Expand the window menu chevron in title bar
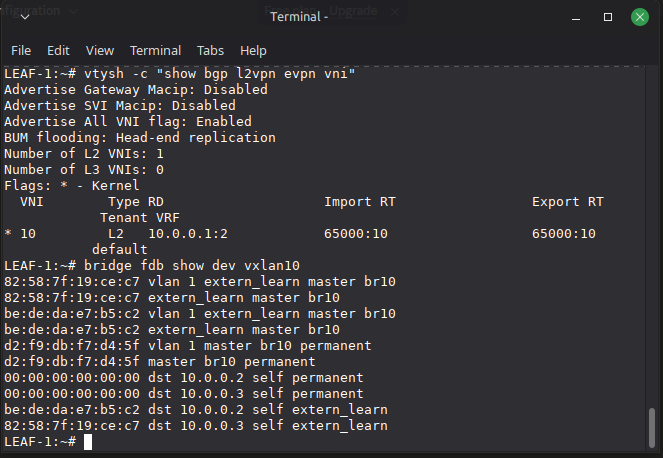Viewport: 663px width, 458px height. [25, 17]
